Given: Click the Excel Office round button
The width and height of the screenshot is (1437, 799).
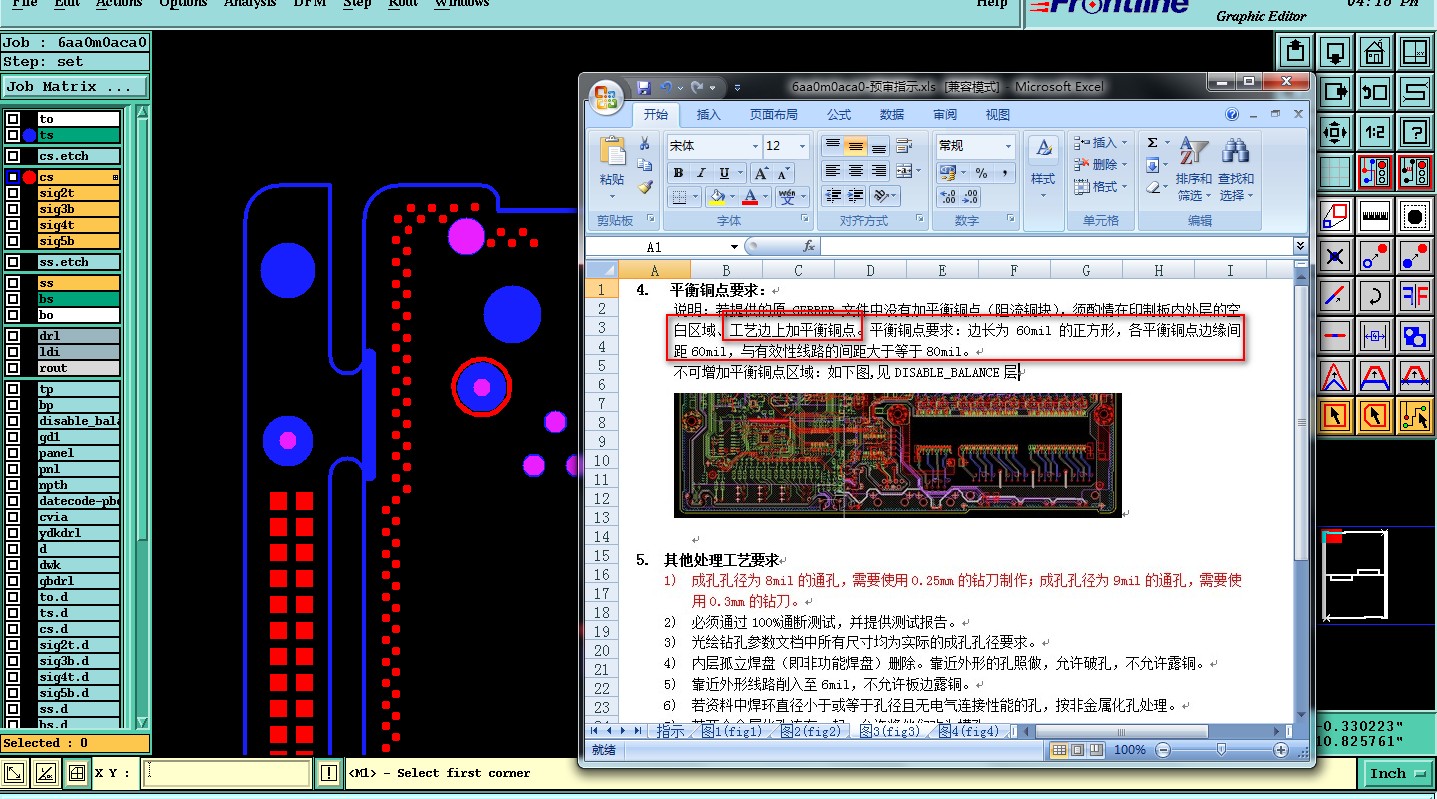Looking at the screenshot, I should 608,97.
